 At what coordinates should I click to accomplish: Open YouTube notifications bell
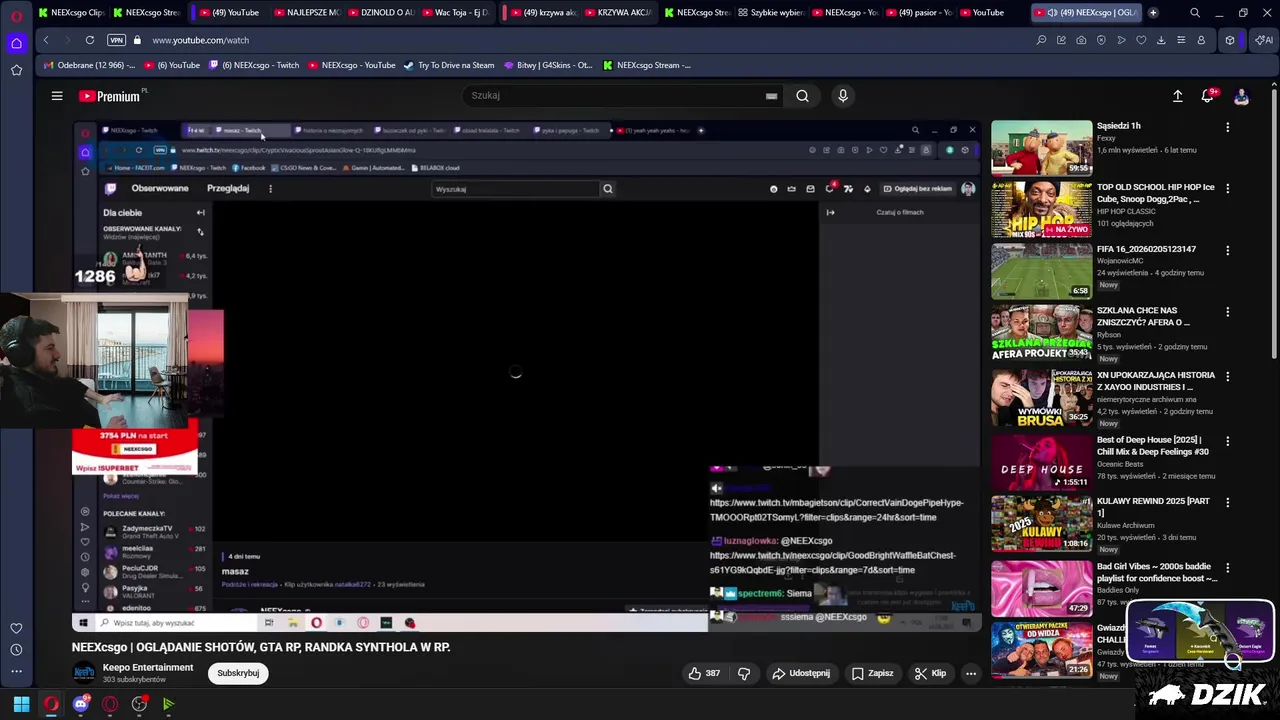(x=1208, y=96)
